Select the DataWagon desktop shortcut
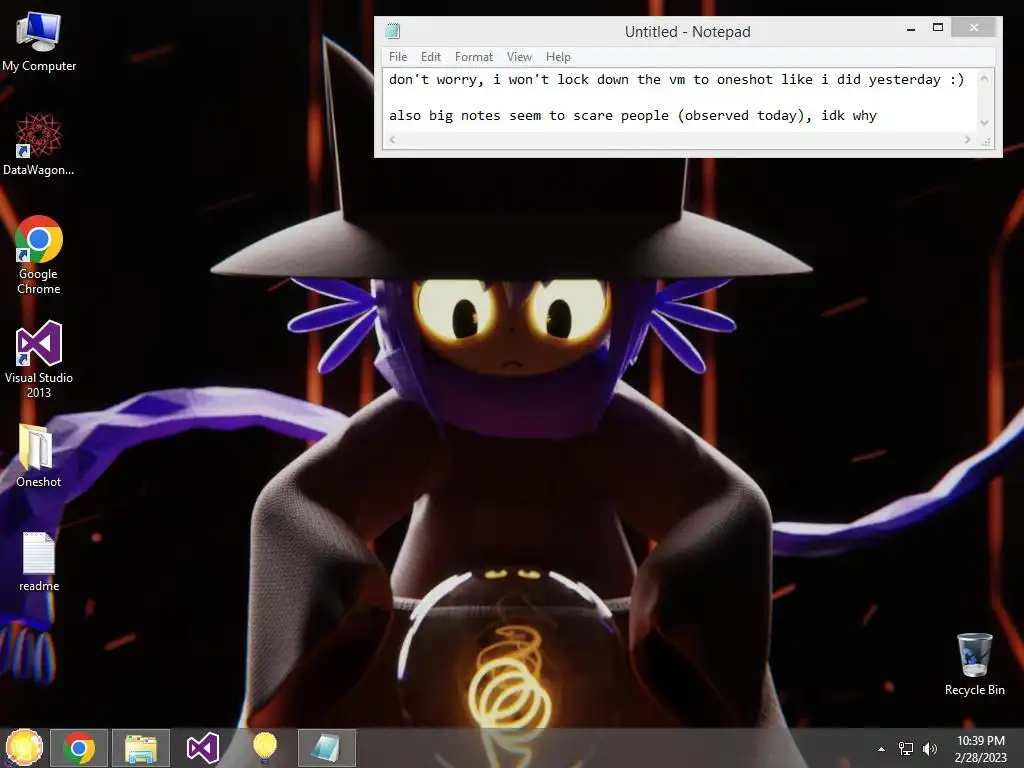The height and width of the screenshot is (768, 1024). pos(39,144)
